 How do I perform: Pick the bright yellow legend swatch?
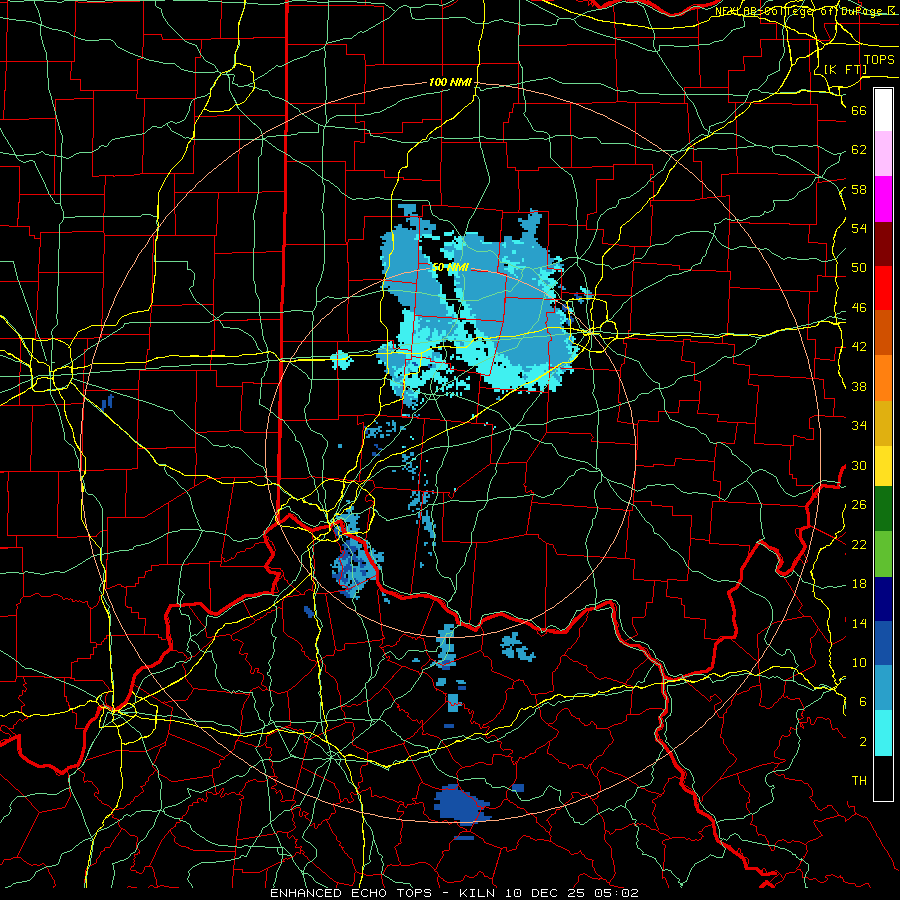883,465
